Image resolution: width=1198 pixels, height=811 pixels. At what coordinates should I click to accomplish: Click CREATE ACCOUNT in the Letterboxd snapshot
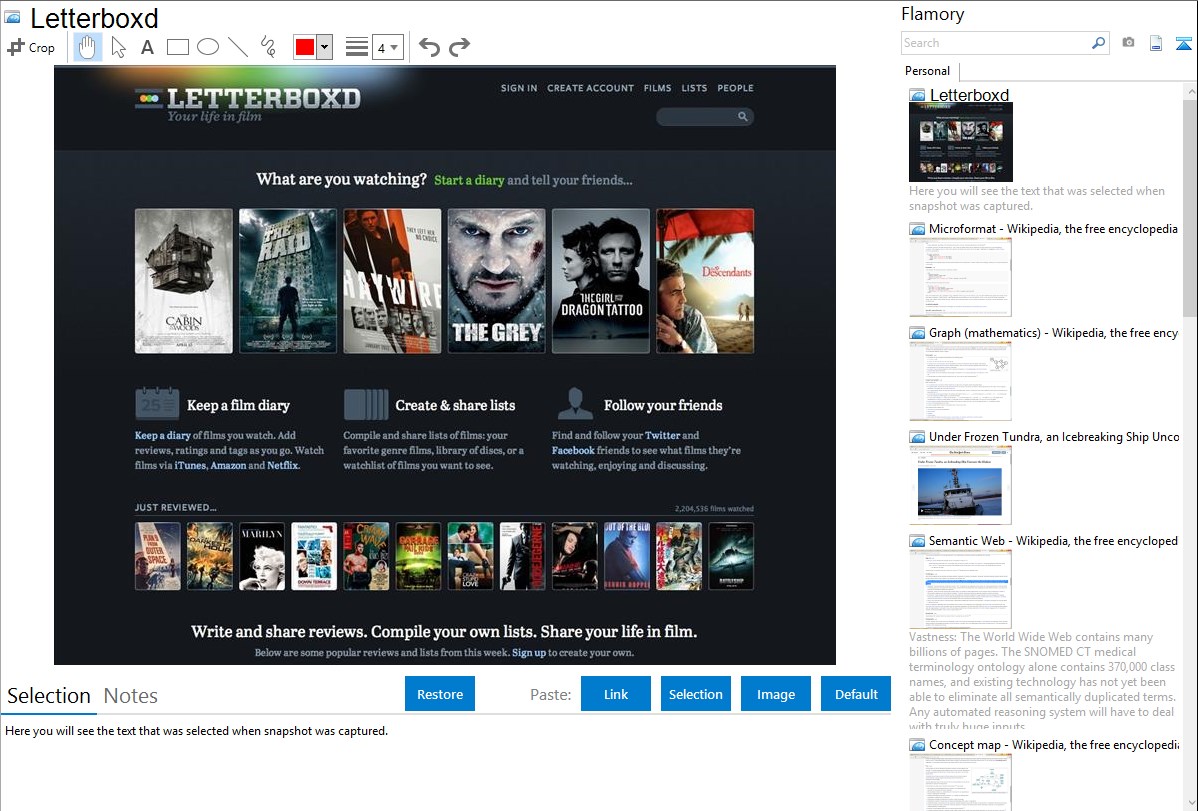(591, 88)
